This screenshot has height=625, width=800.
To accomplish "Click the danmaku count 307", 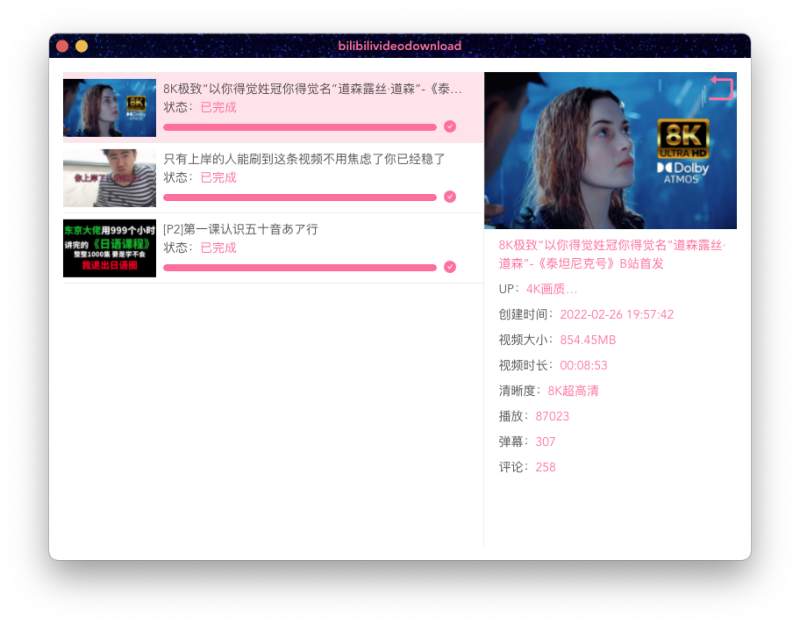I will 545,442.
